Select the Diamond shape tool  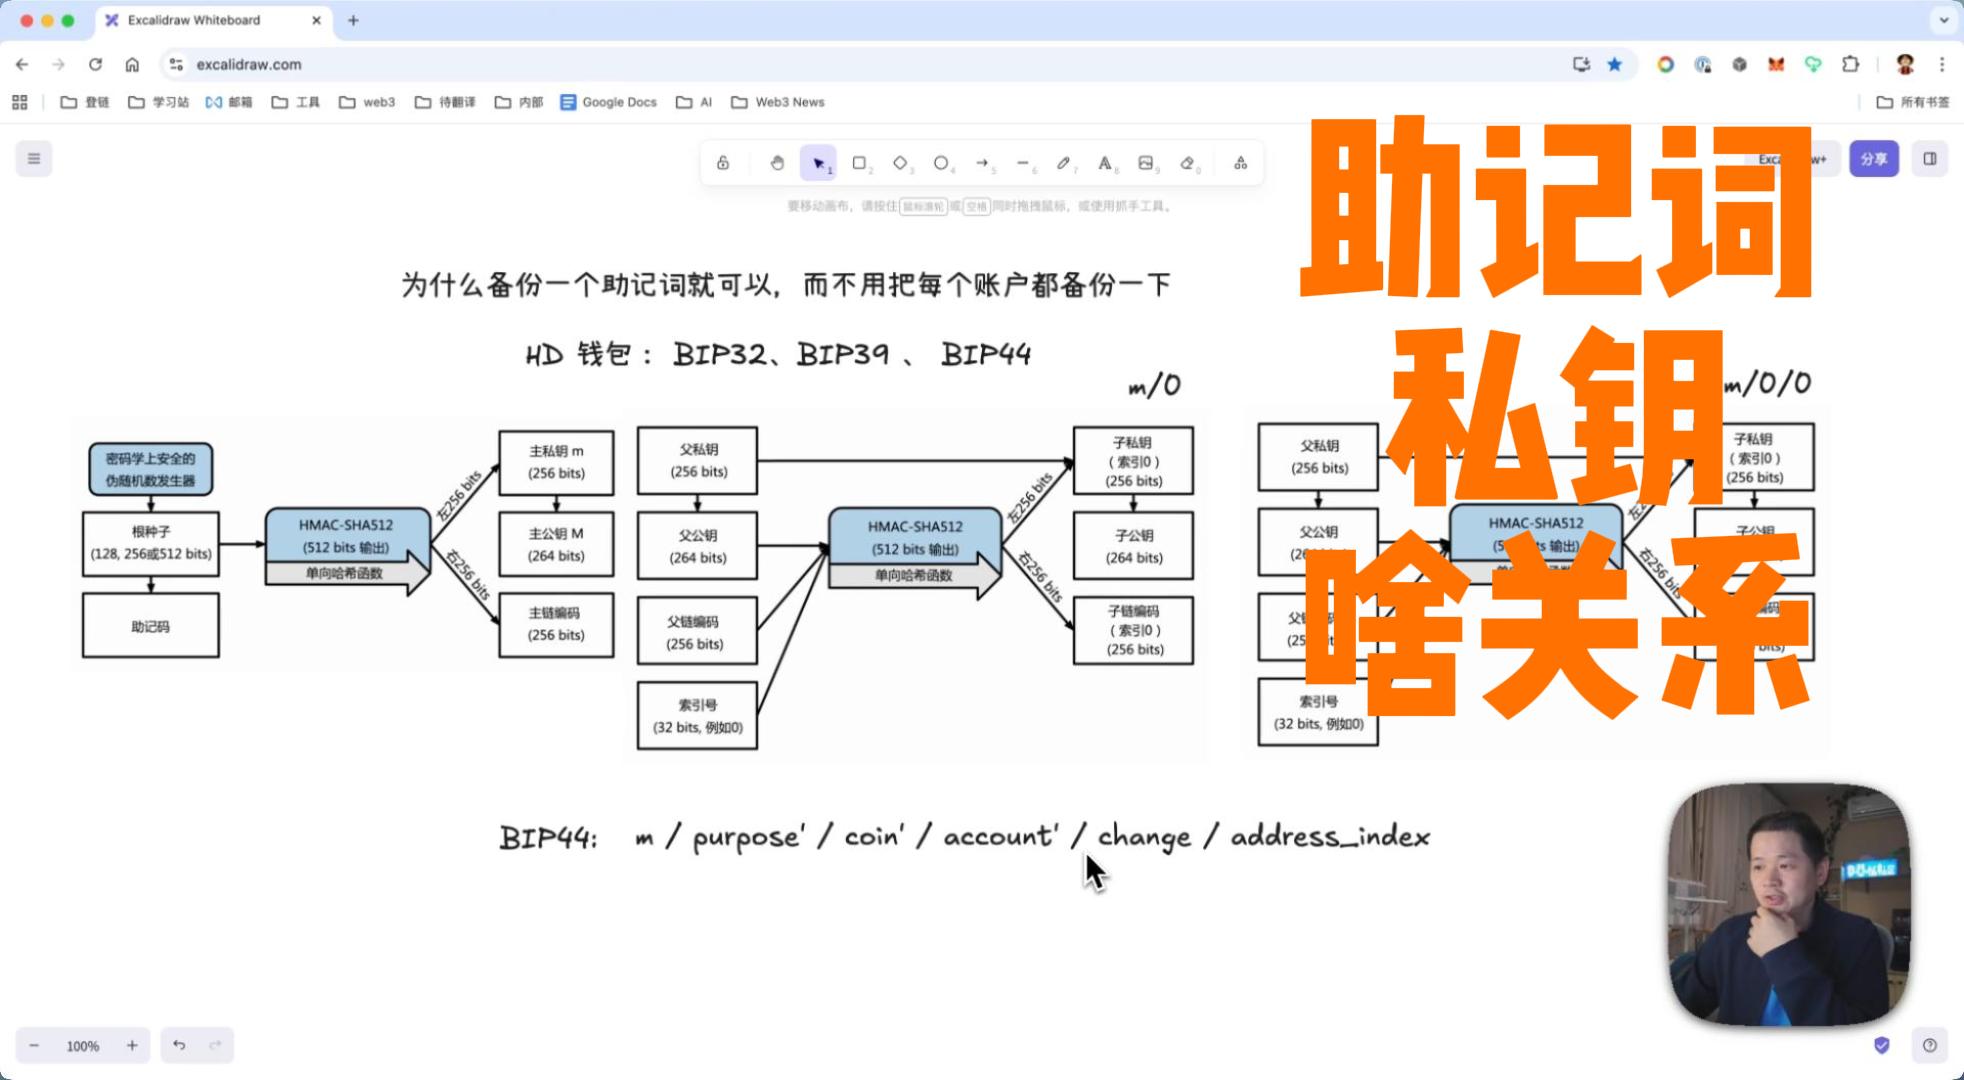(x=900, y=163)
